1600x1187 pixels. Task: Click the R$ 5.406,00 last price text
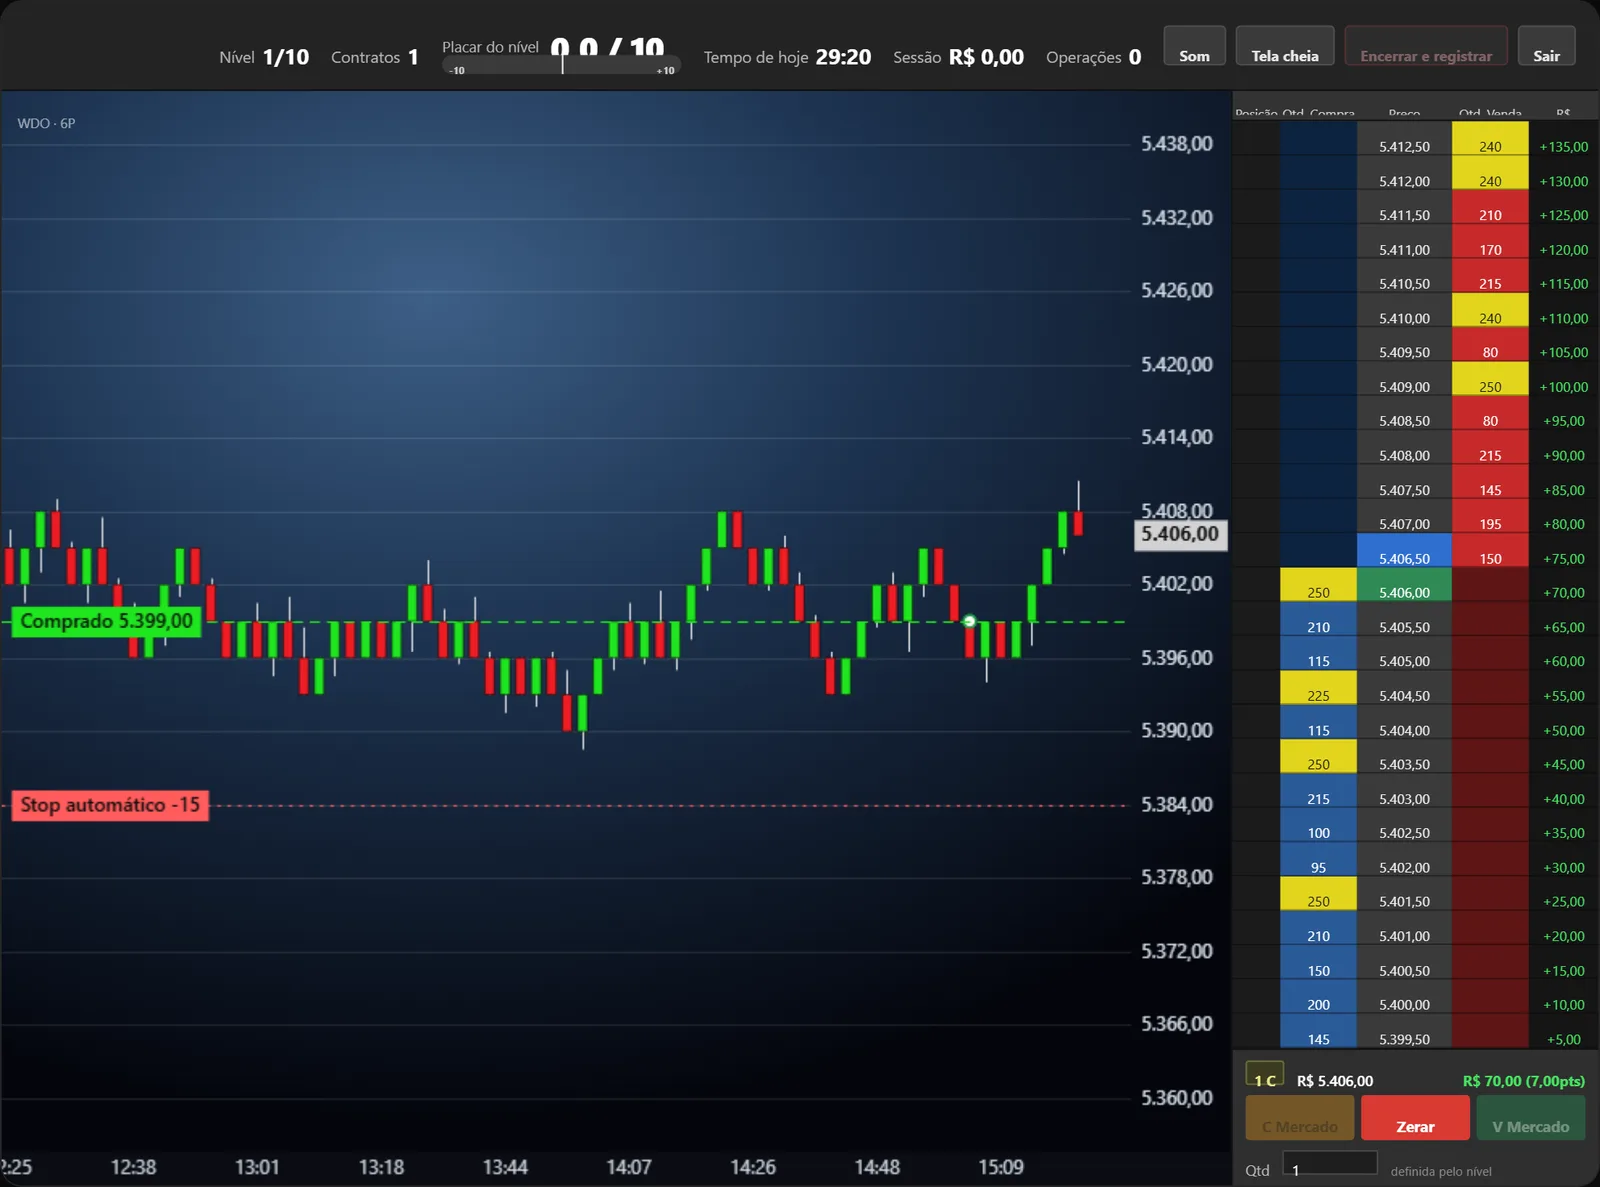click(x=1335, y=1081)
